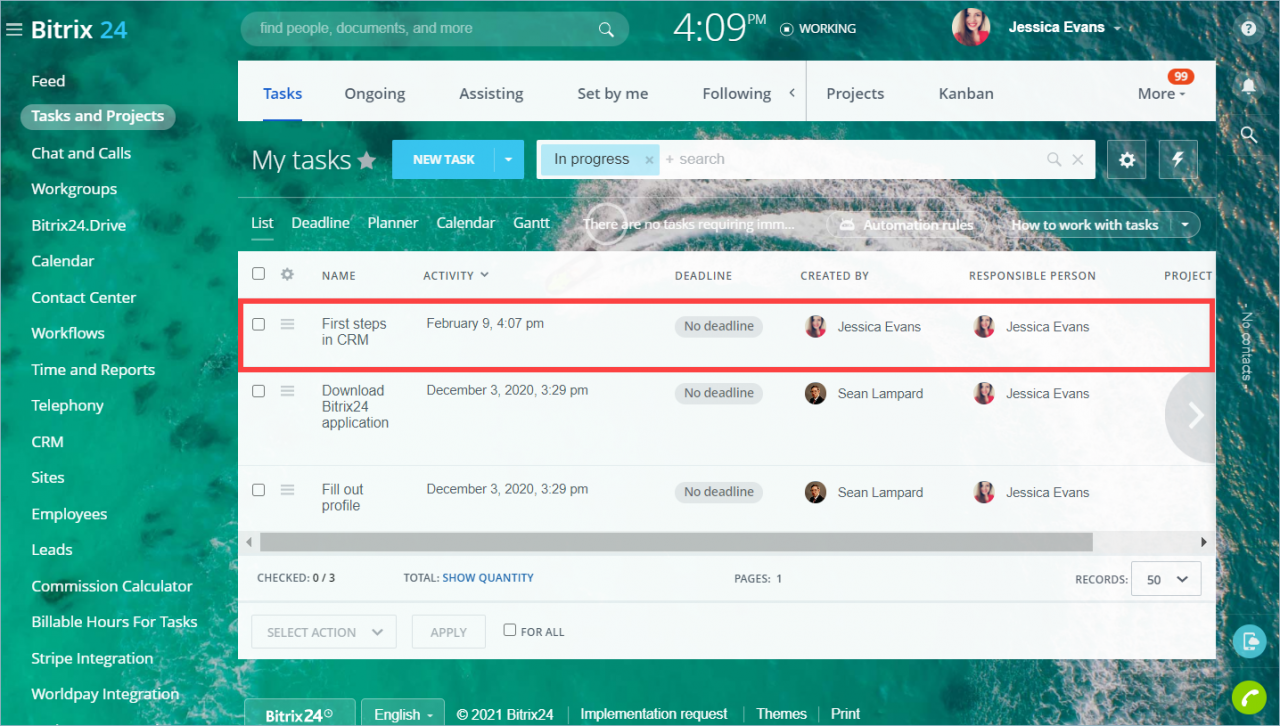Open Automation rules button
This screenshot has width=1280, height=726.
pyautogui.click(x=906, y=225)
